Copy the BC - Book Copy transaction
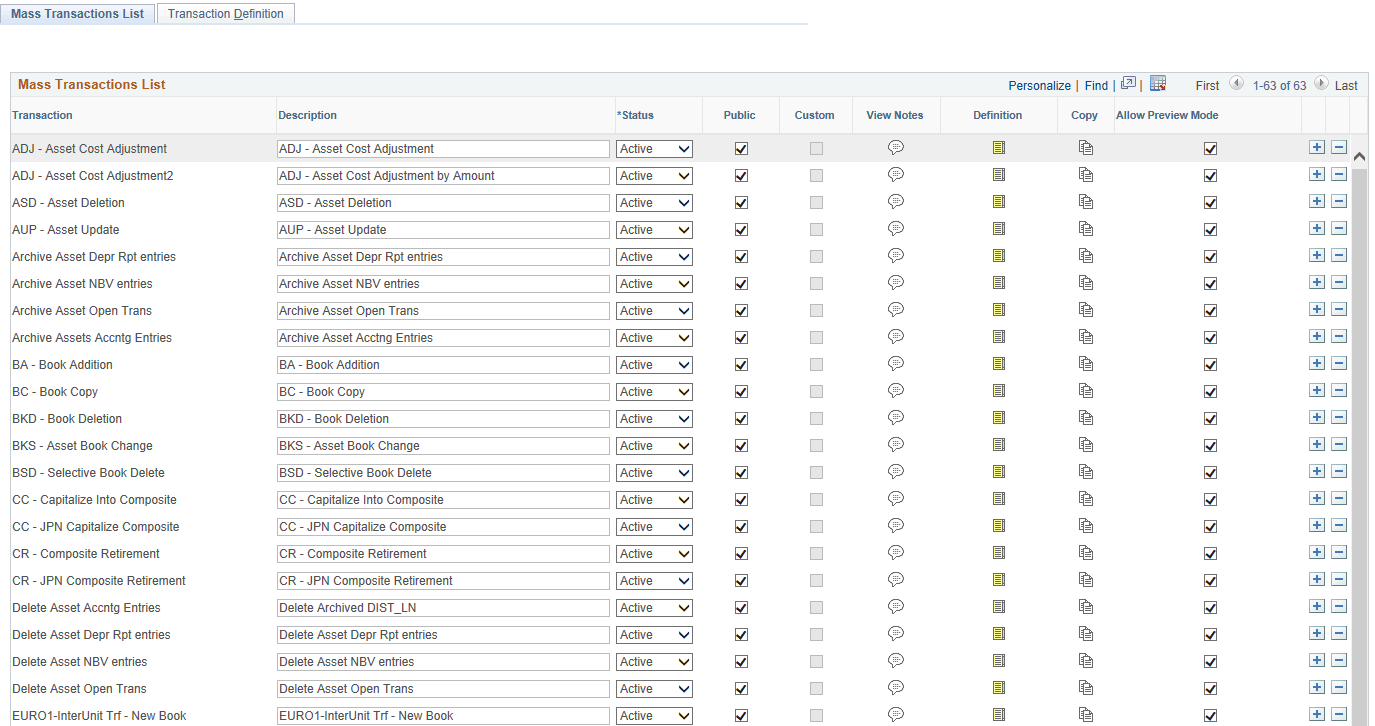The width and height of the screenshot is (1375, 726). (x=1084, y=390)
